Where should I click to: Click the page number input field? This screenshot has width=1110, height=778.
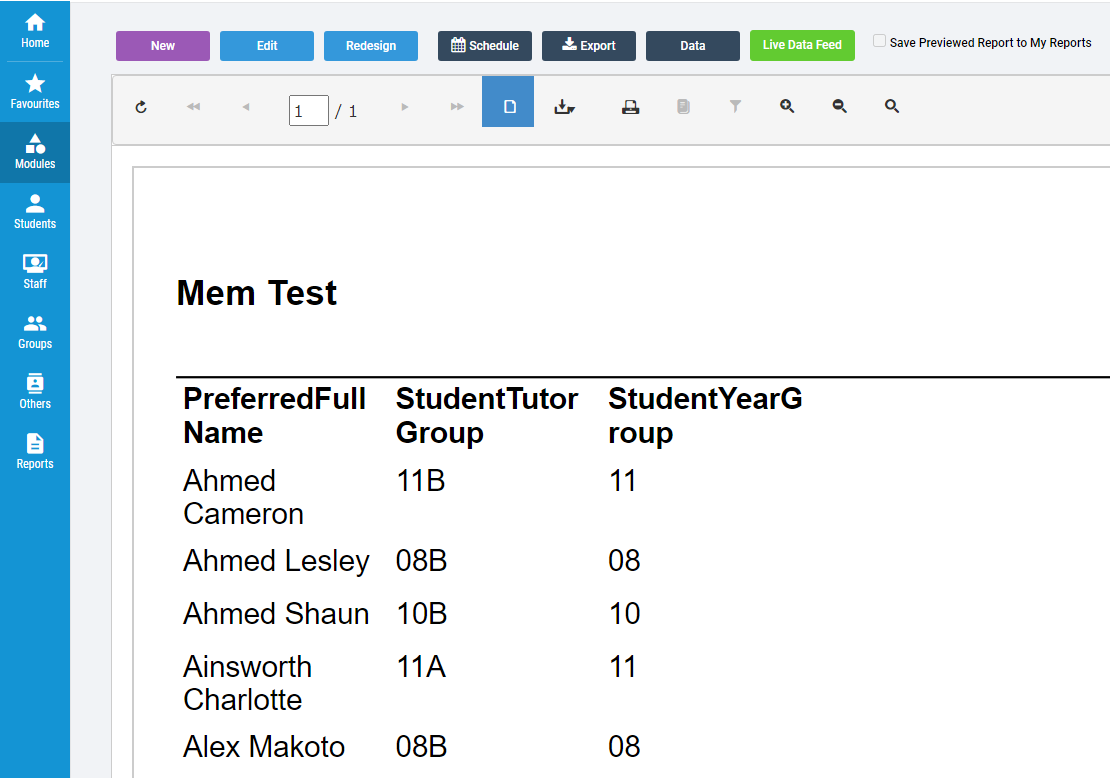click(308, 110)
